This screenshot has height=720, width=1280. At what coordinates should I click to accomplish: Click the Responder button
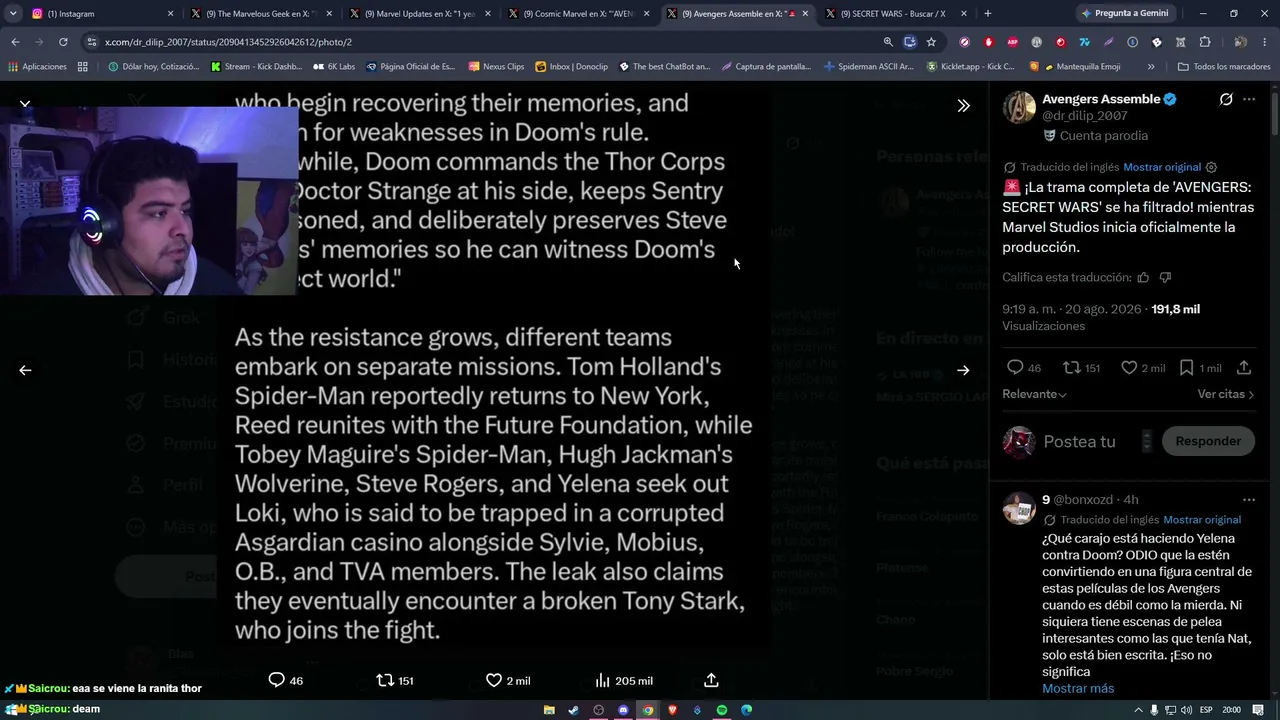[x=1208, y=441]
